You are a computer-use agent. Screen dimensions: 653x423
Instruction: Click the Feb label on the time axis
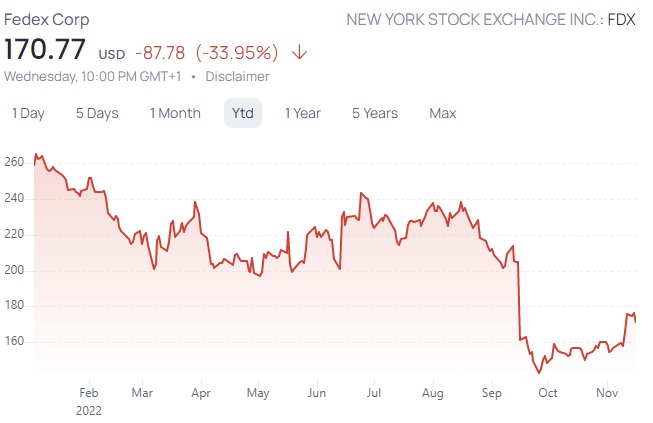click(88, 393)
